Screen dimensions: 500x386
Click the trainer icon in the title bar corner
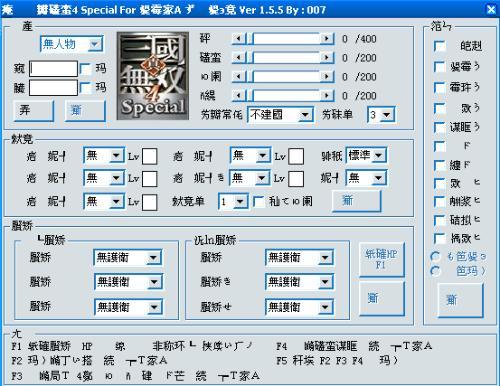[7, 9]
